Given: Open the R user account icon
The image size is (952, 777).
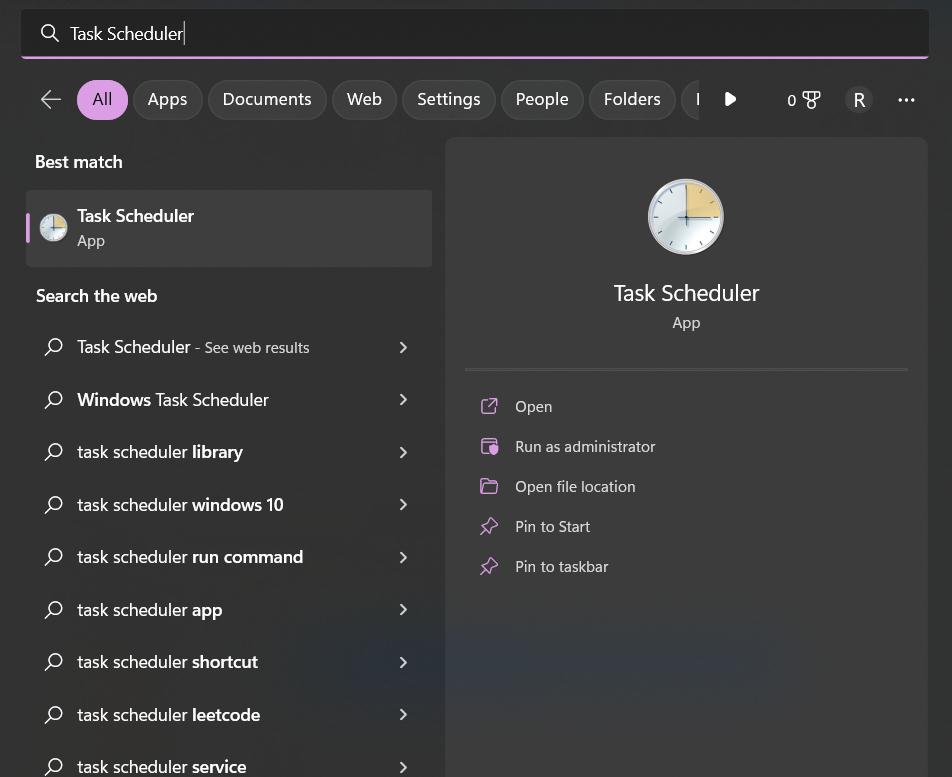Looking at the screenshot, I should (859, 100).
